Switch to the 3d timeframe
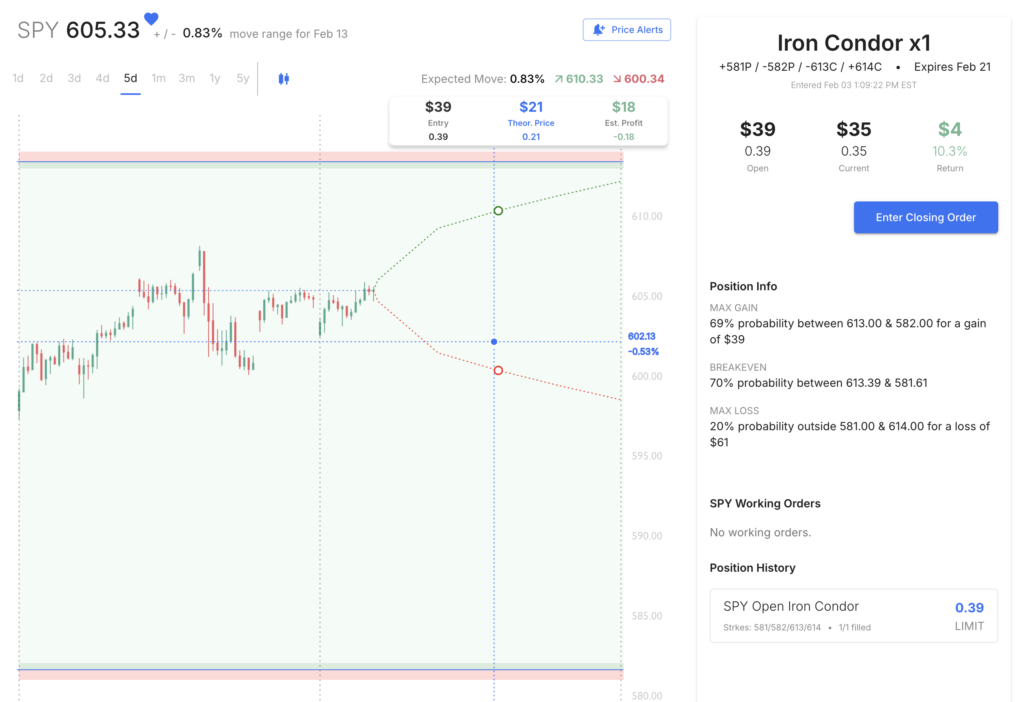 click(74, 78)
